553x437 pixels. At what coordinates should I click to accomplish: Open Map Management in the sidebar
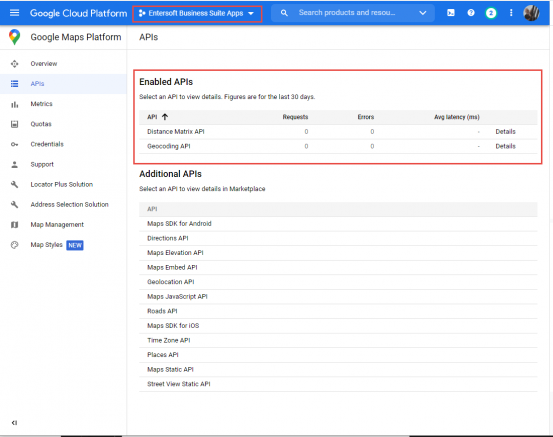(x=63, y=225)
